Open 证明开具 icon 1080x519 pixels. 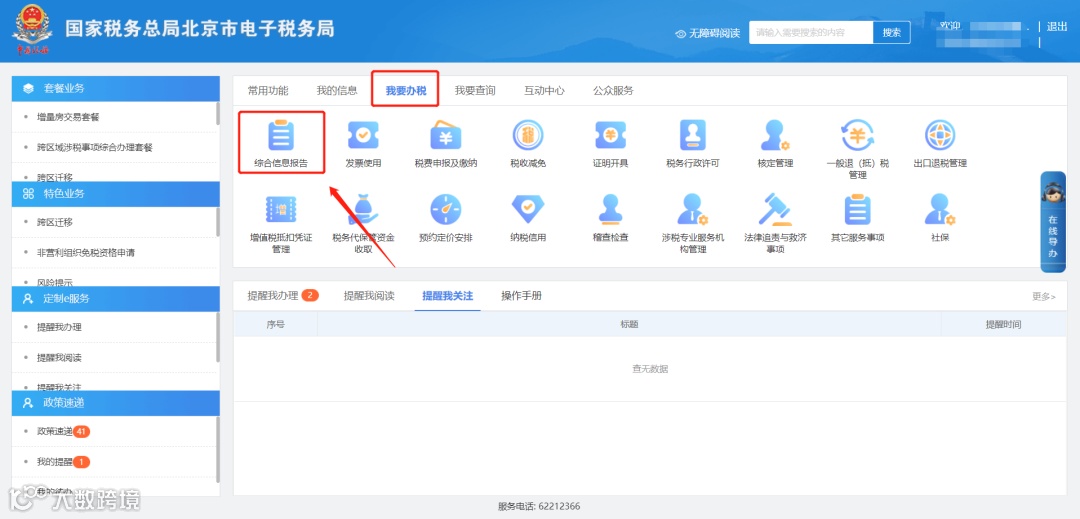click(x=610, y=135)
